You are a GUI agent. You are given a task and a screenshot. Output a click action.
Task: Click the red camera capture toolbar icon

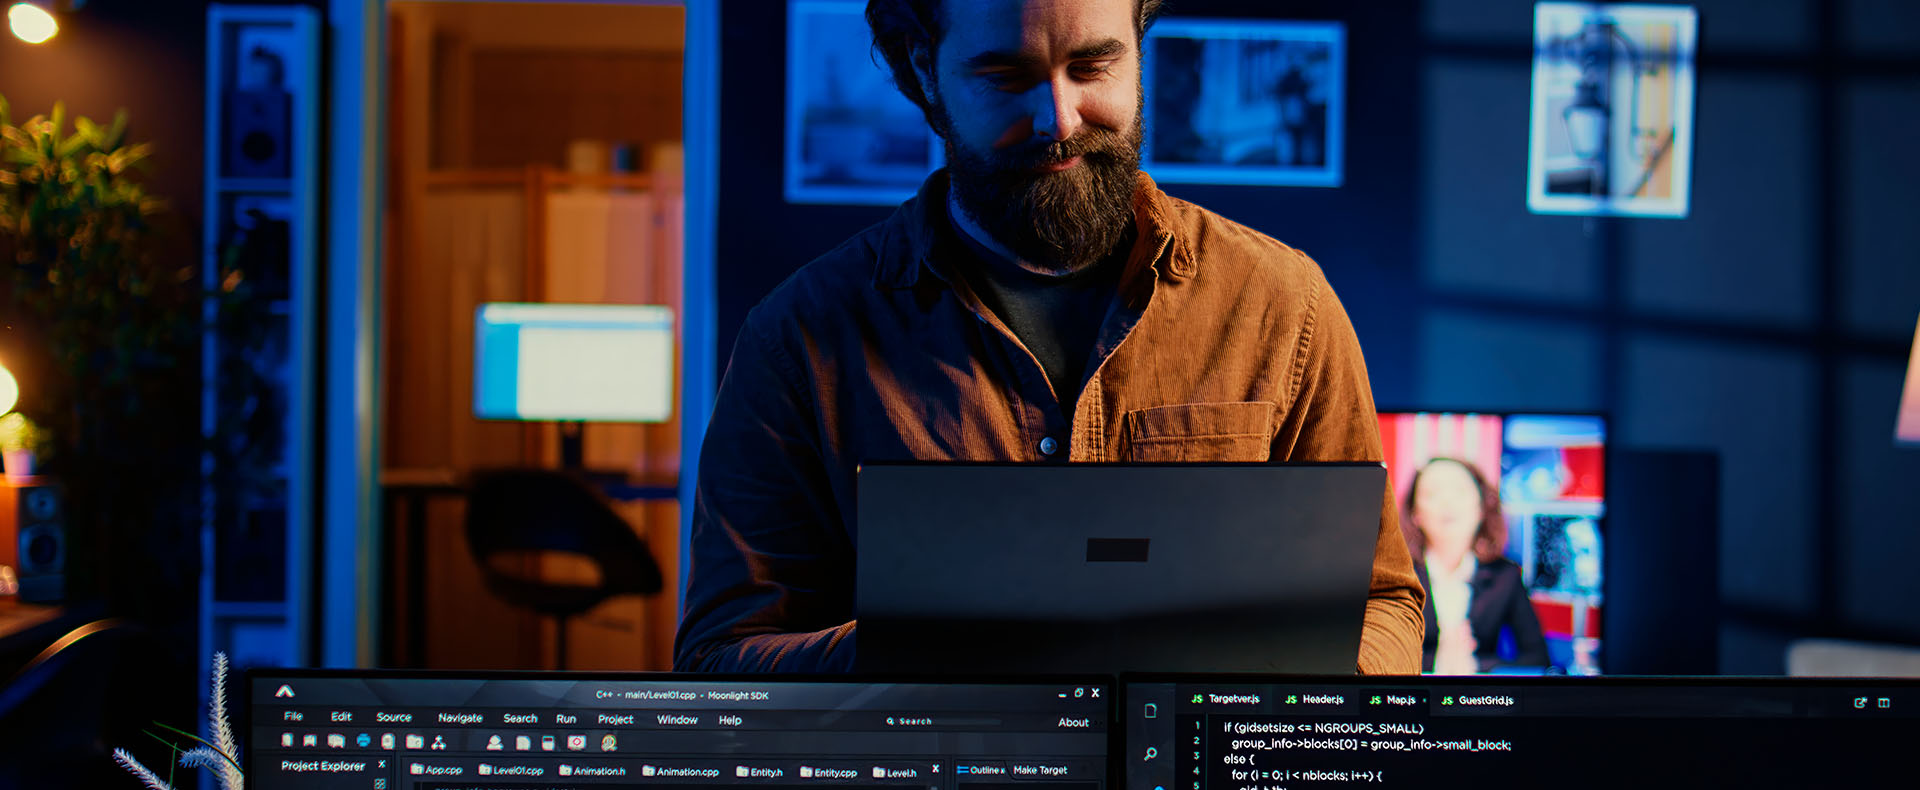click(576, 742)
